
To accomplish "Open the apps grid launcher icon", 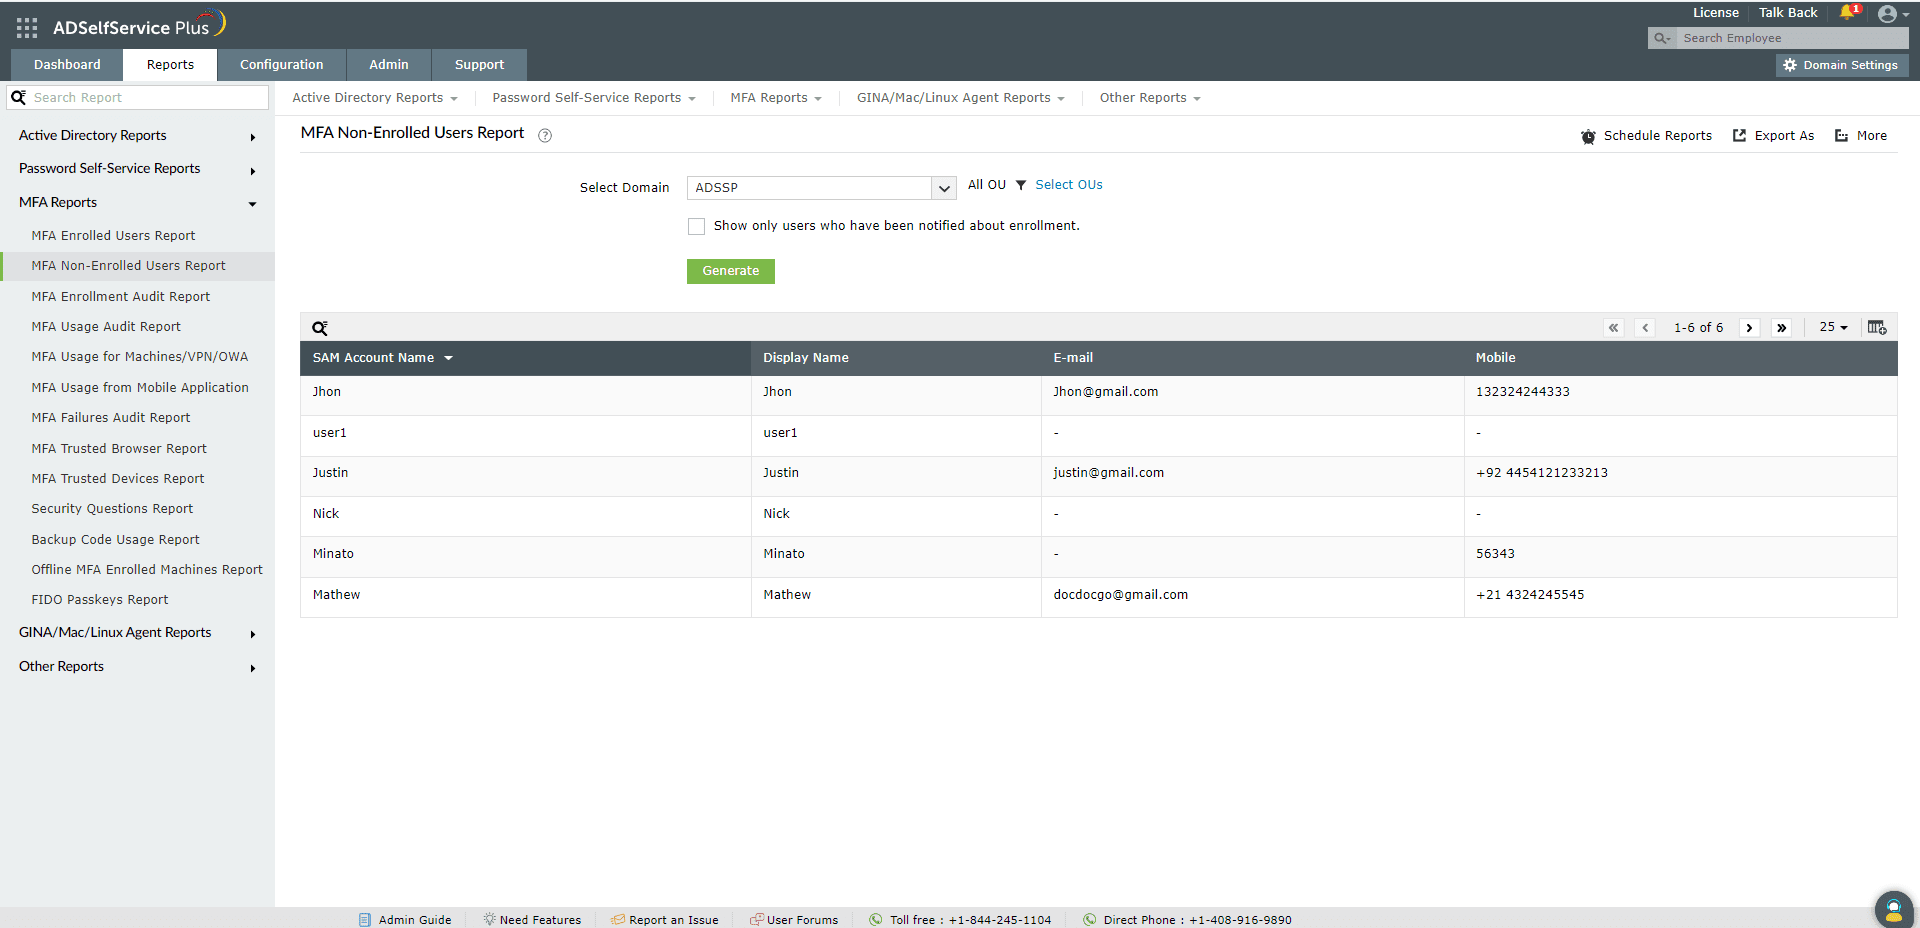I will 27,28.
